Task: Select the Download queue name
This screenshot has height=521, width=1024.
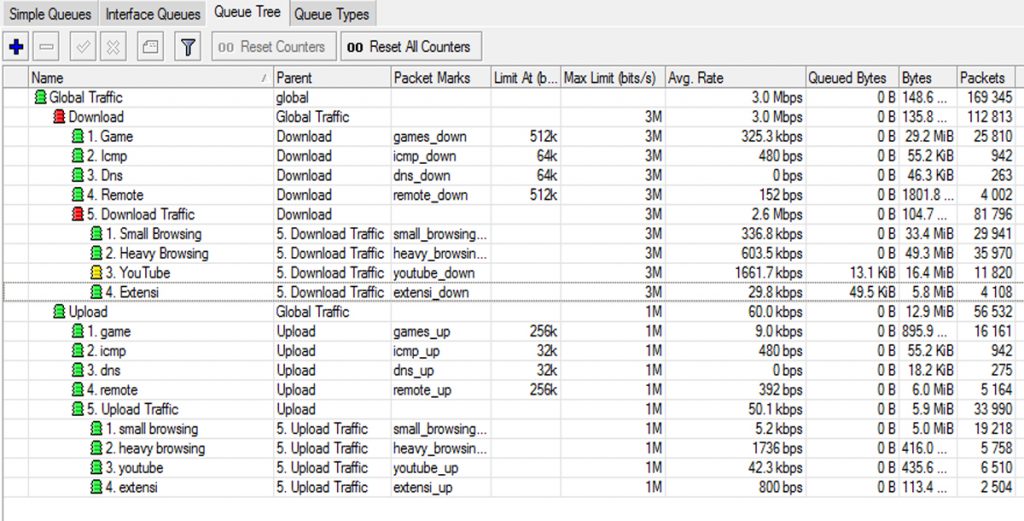Action: [x=96, y=117]
